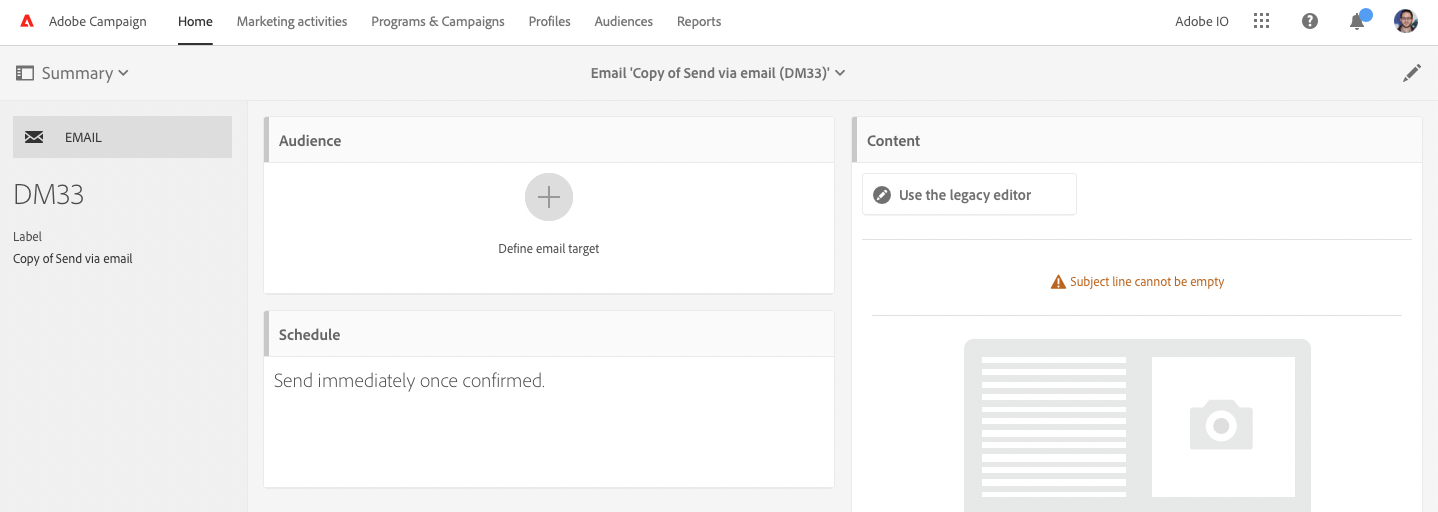Click the Summary panel layout icon
The height and width of the screenshot is (512, 1438).
click(x=25, y=73)
